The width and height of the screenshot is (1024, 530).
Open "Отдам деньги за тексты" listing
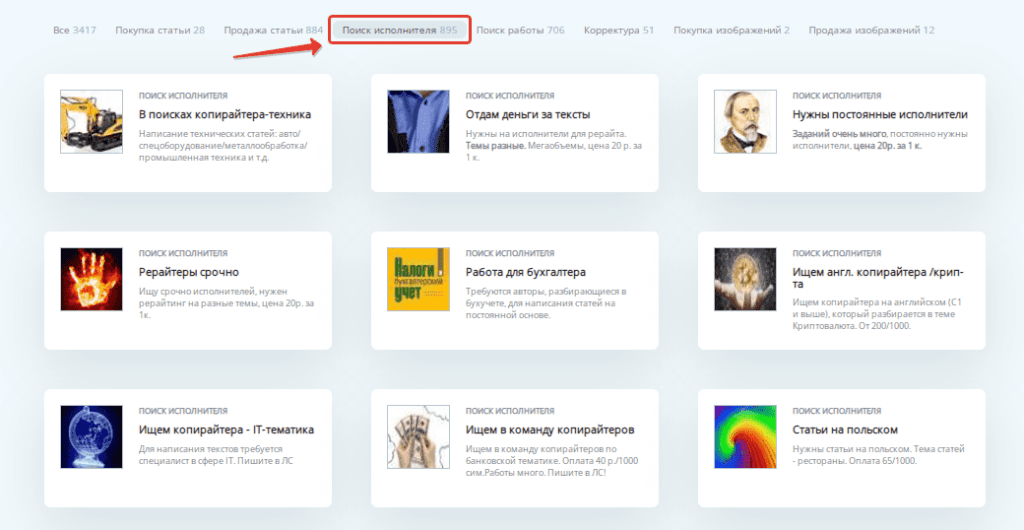[x=528, y=115]
